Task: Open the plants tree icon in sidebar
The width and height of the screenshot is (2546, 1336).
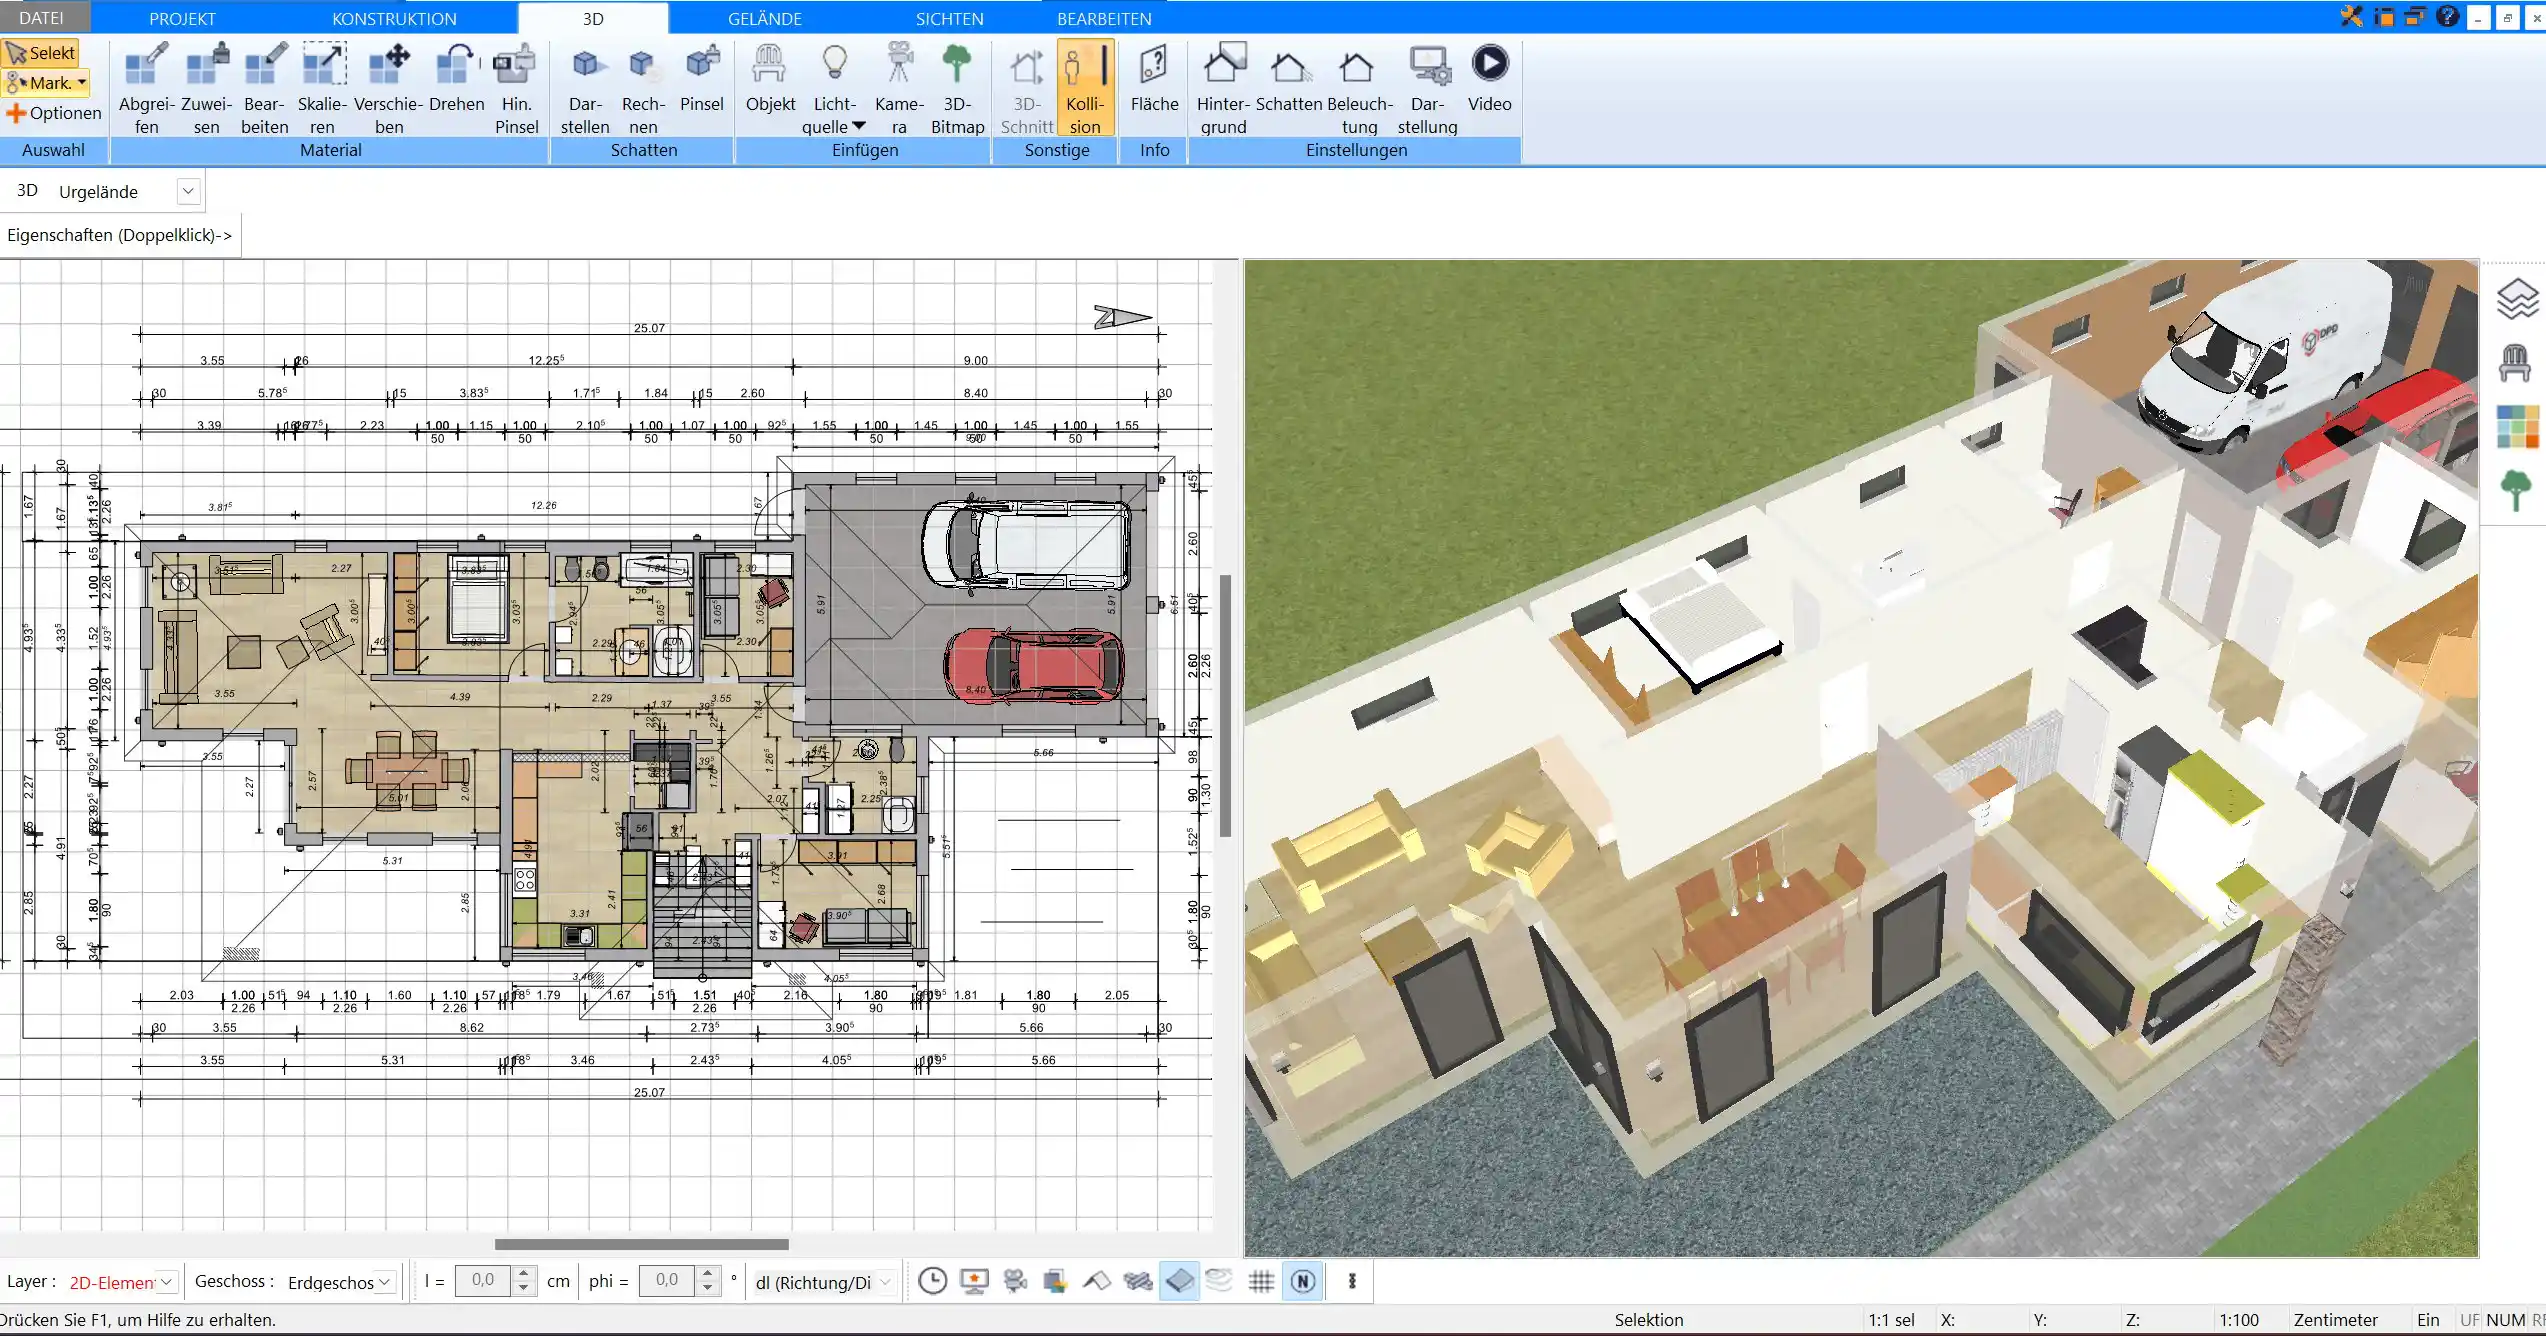Action: click(x=2516, y=490)
